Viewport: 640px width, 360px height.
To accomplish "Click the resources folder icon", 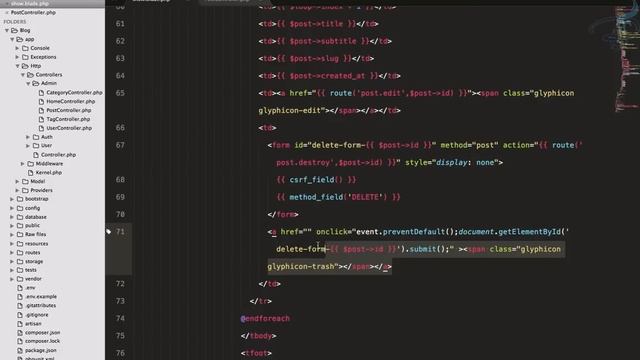I will pos(20,244).
